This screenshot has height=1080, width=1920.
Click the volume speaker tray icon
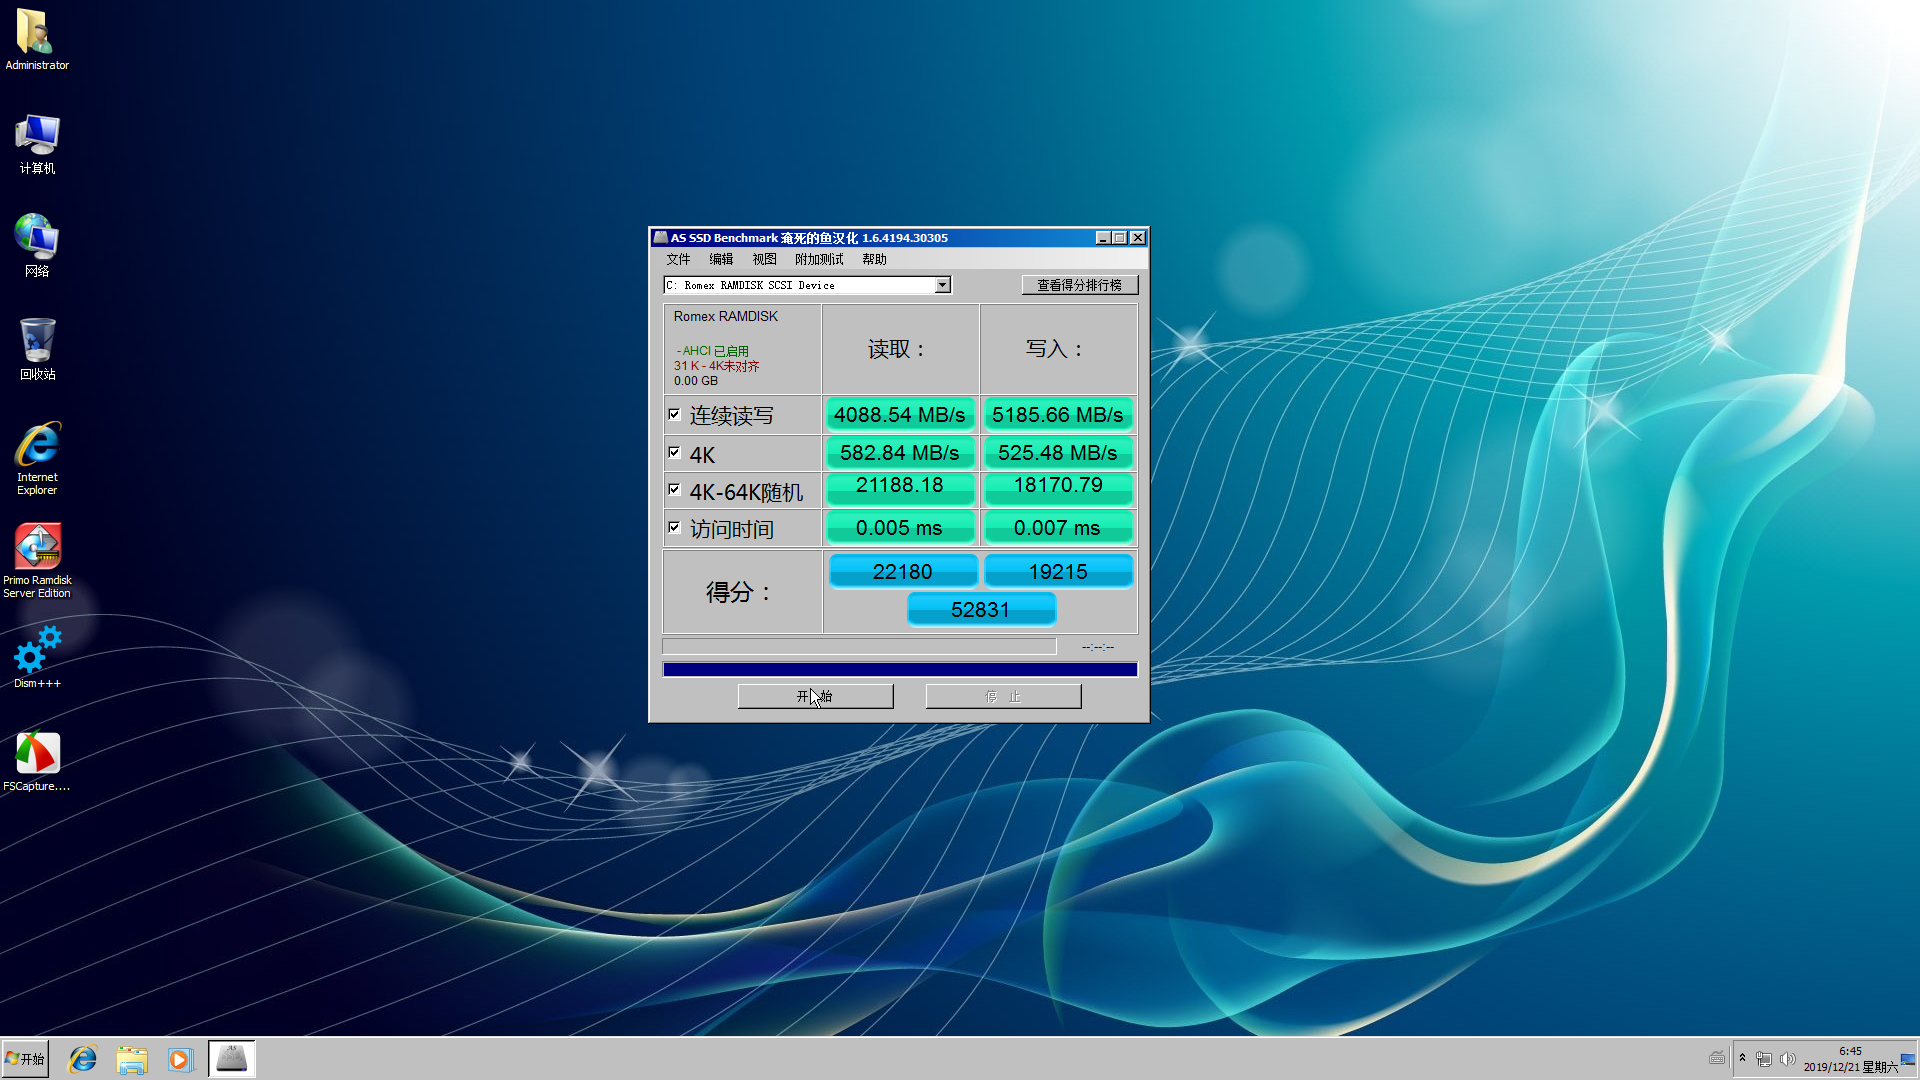pyautogui.click(x=1787, y=1059)
